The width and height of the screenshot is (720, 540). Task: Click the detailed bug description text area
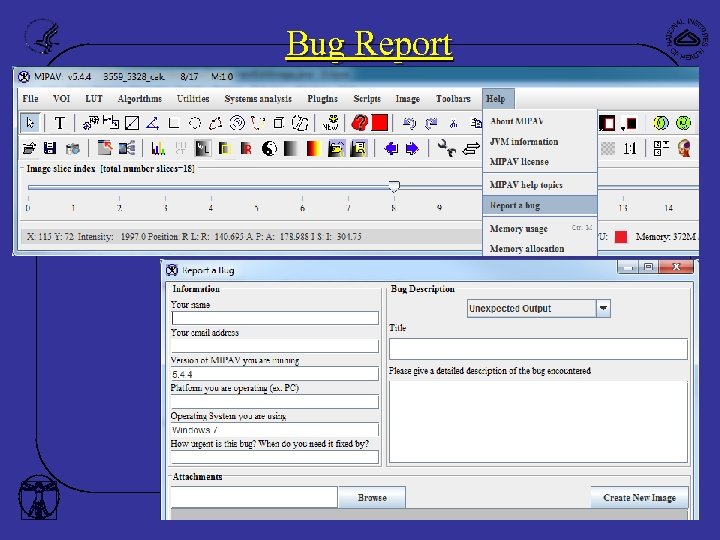coord(538,422)
